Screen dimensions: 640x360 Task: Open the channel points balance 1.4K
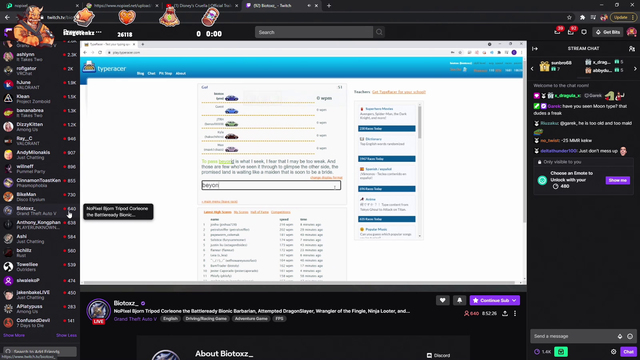pyautogui.click(x=542, y=352)
